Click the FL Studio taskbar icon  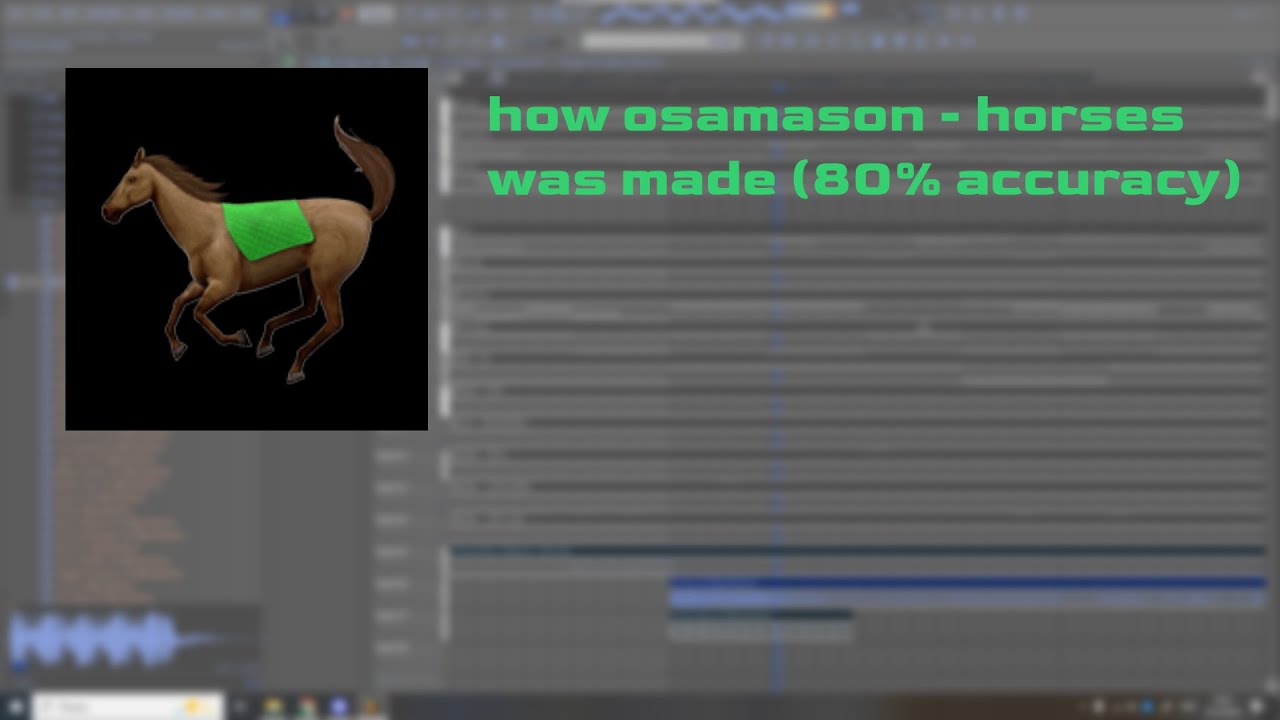(x=371, y=707)
